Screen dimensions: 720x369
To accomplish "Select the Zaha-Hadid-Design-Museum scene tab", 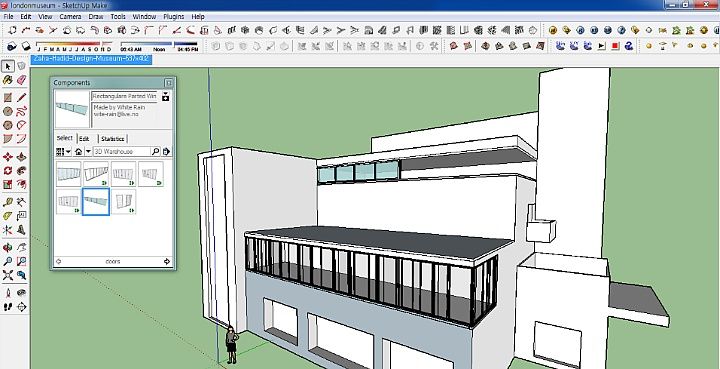I will (91, 59).
